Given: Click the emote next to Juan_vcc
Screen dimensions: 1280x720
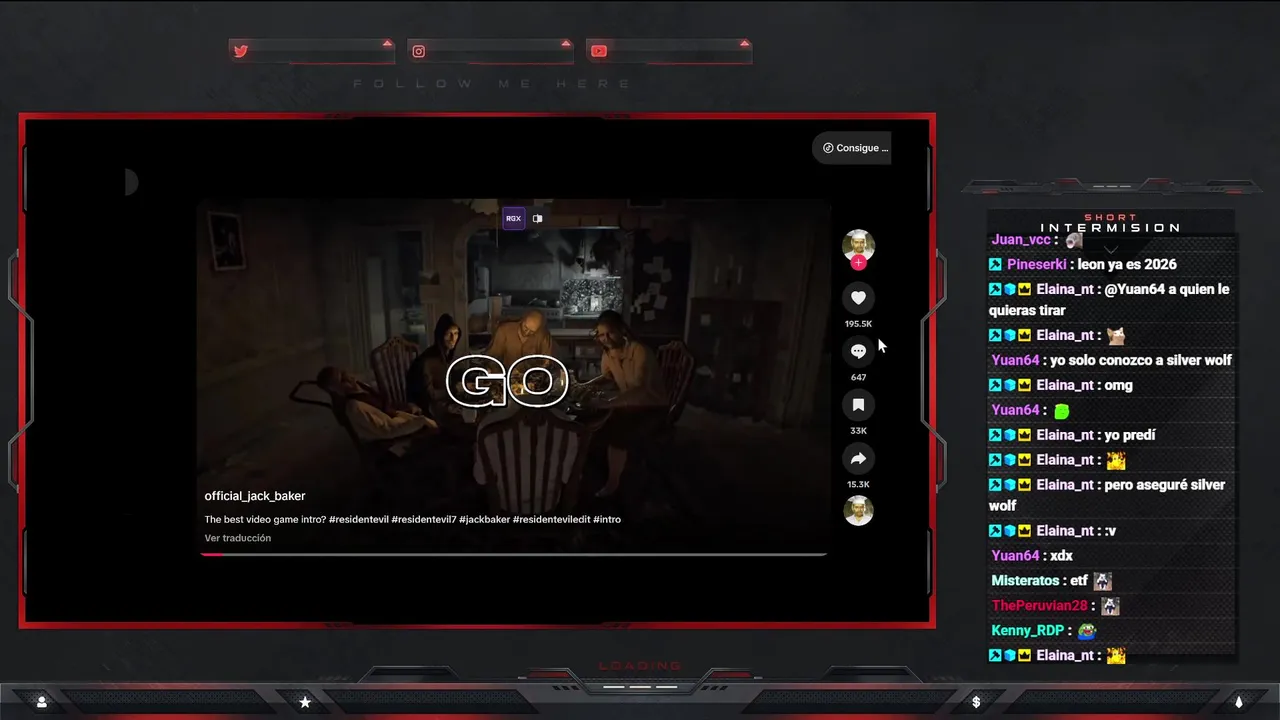Looking at the screenshot, I should [x=1074, y=240].
